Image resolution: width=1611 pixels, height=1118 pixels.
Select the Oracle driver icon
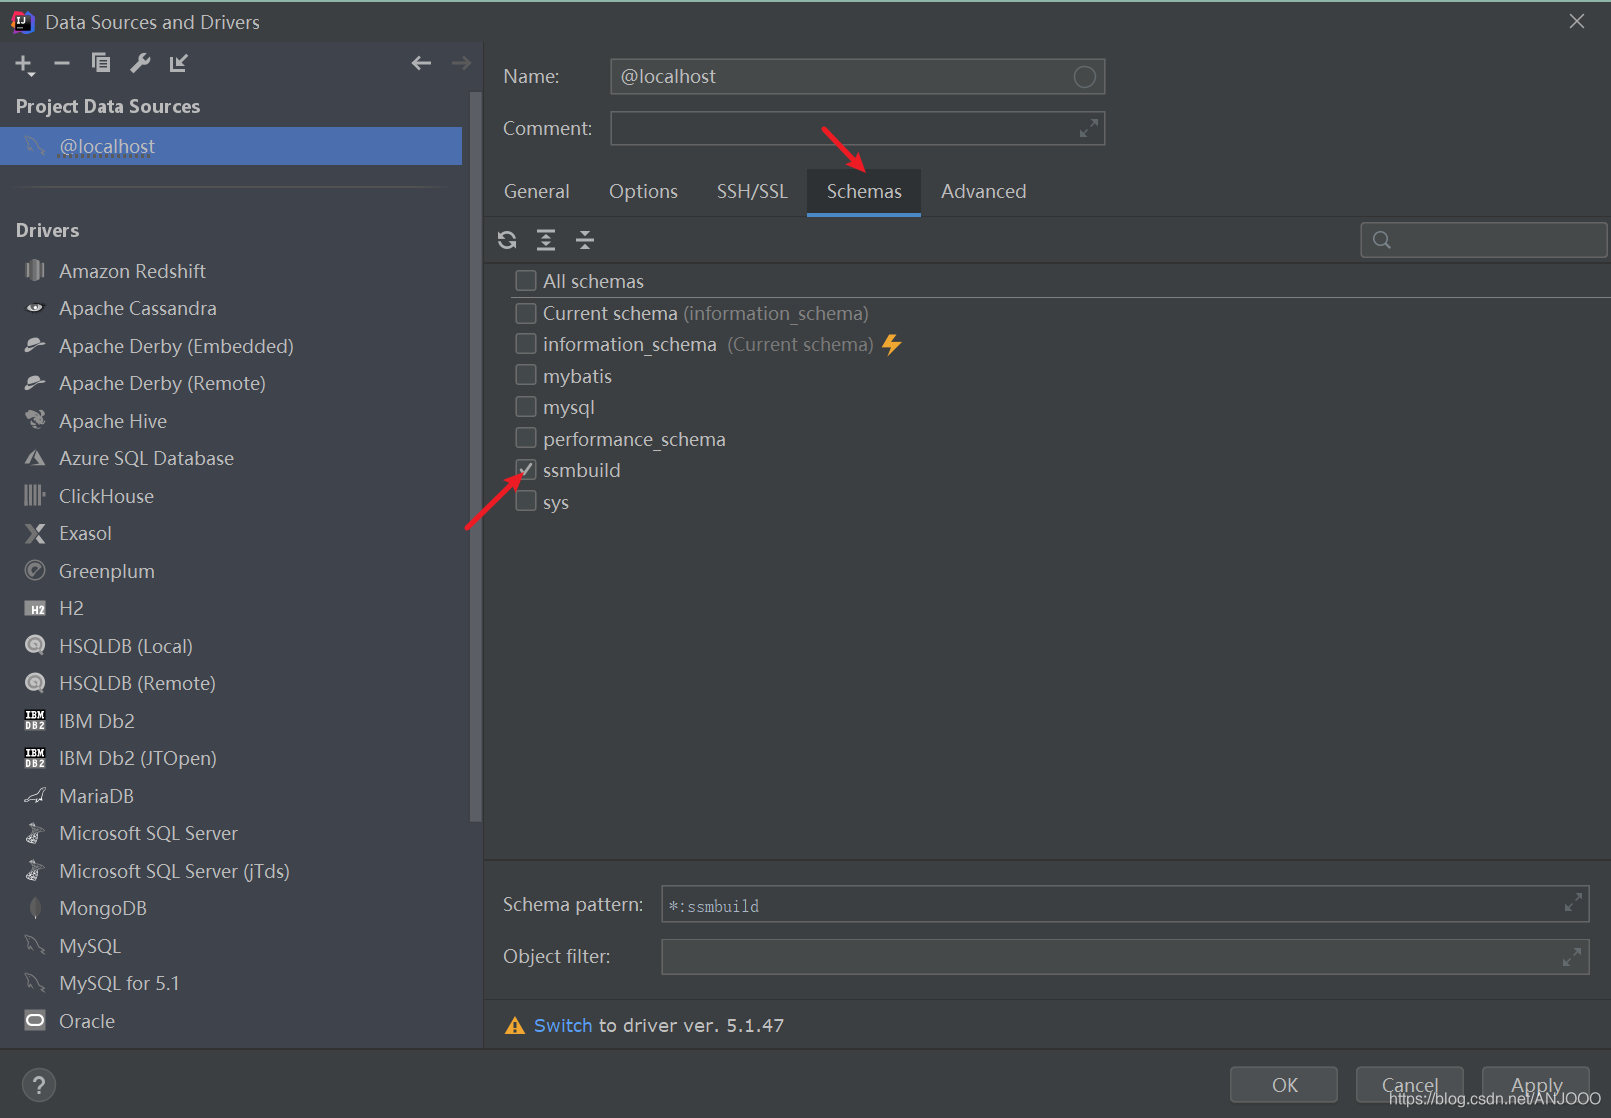[x=35, y=1021]
